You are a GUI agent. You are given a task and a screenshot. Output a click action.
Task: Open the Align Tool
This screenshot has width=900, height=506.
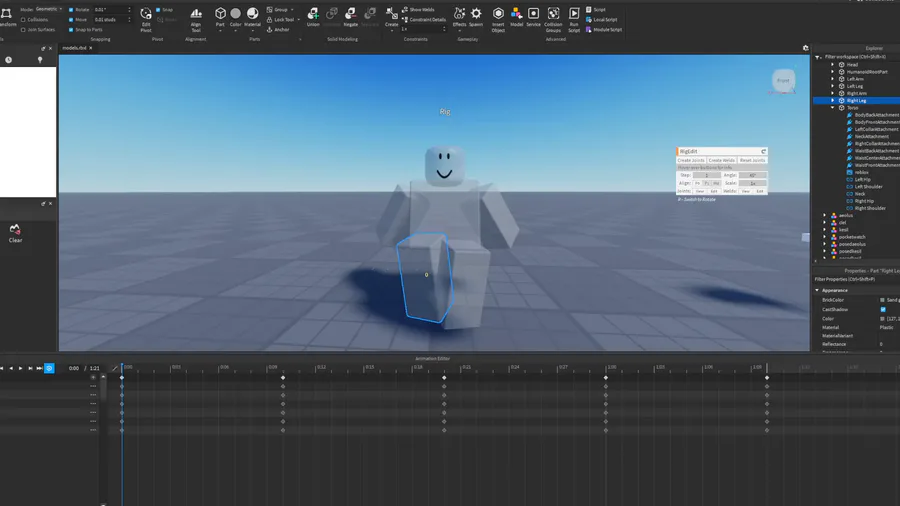tap(196, 18)
